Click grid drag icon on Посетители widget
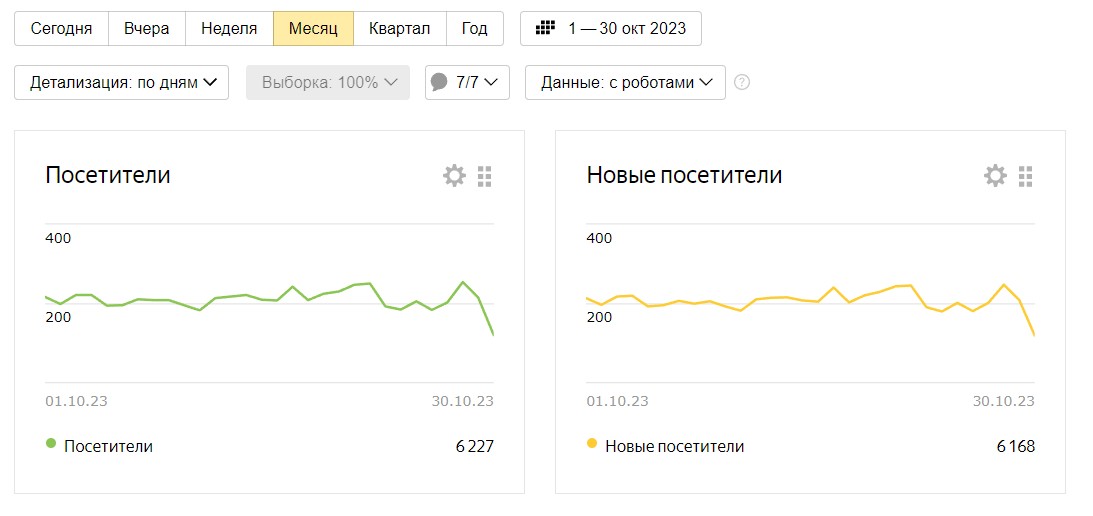The height and width of the screenshot is (516, 1093). [x=485, y=176]
